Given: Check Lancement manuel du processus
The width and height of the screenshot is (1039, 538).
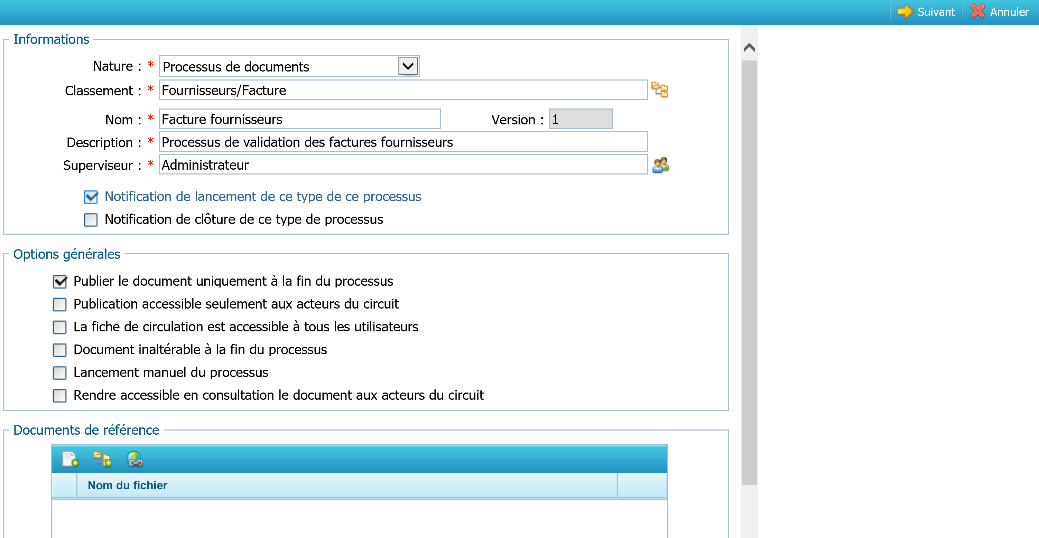Looking at the screenshot, I should pos(60,373).
